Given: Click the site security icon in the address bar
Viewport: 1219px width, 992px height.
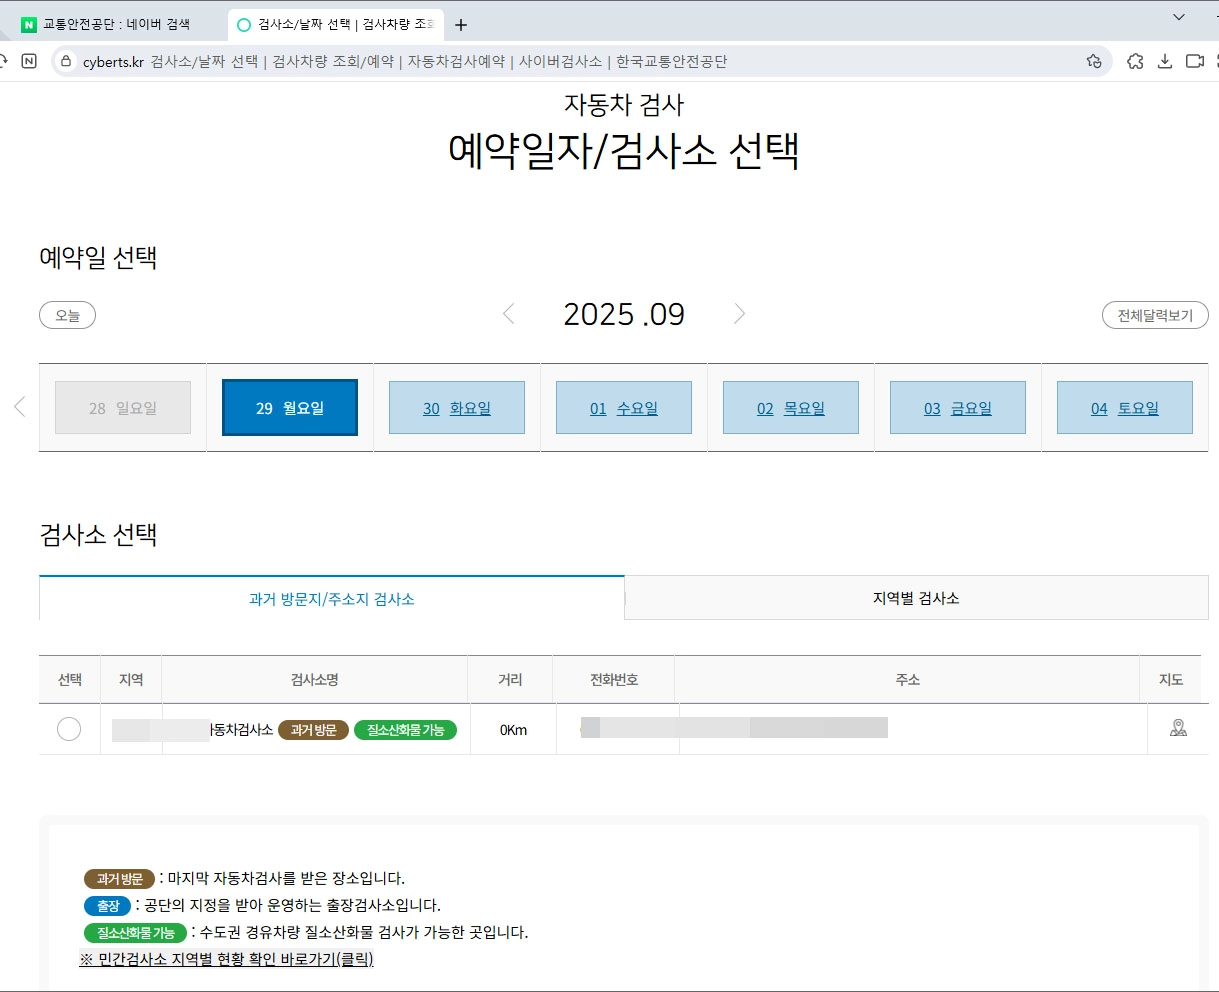Looking at the screenshot, I should point(64,61).
